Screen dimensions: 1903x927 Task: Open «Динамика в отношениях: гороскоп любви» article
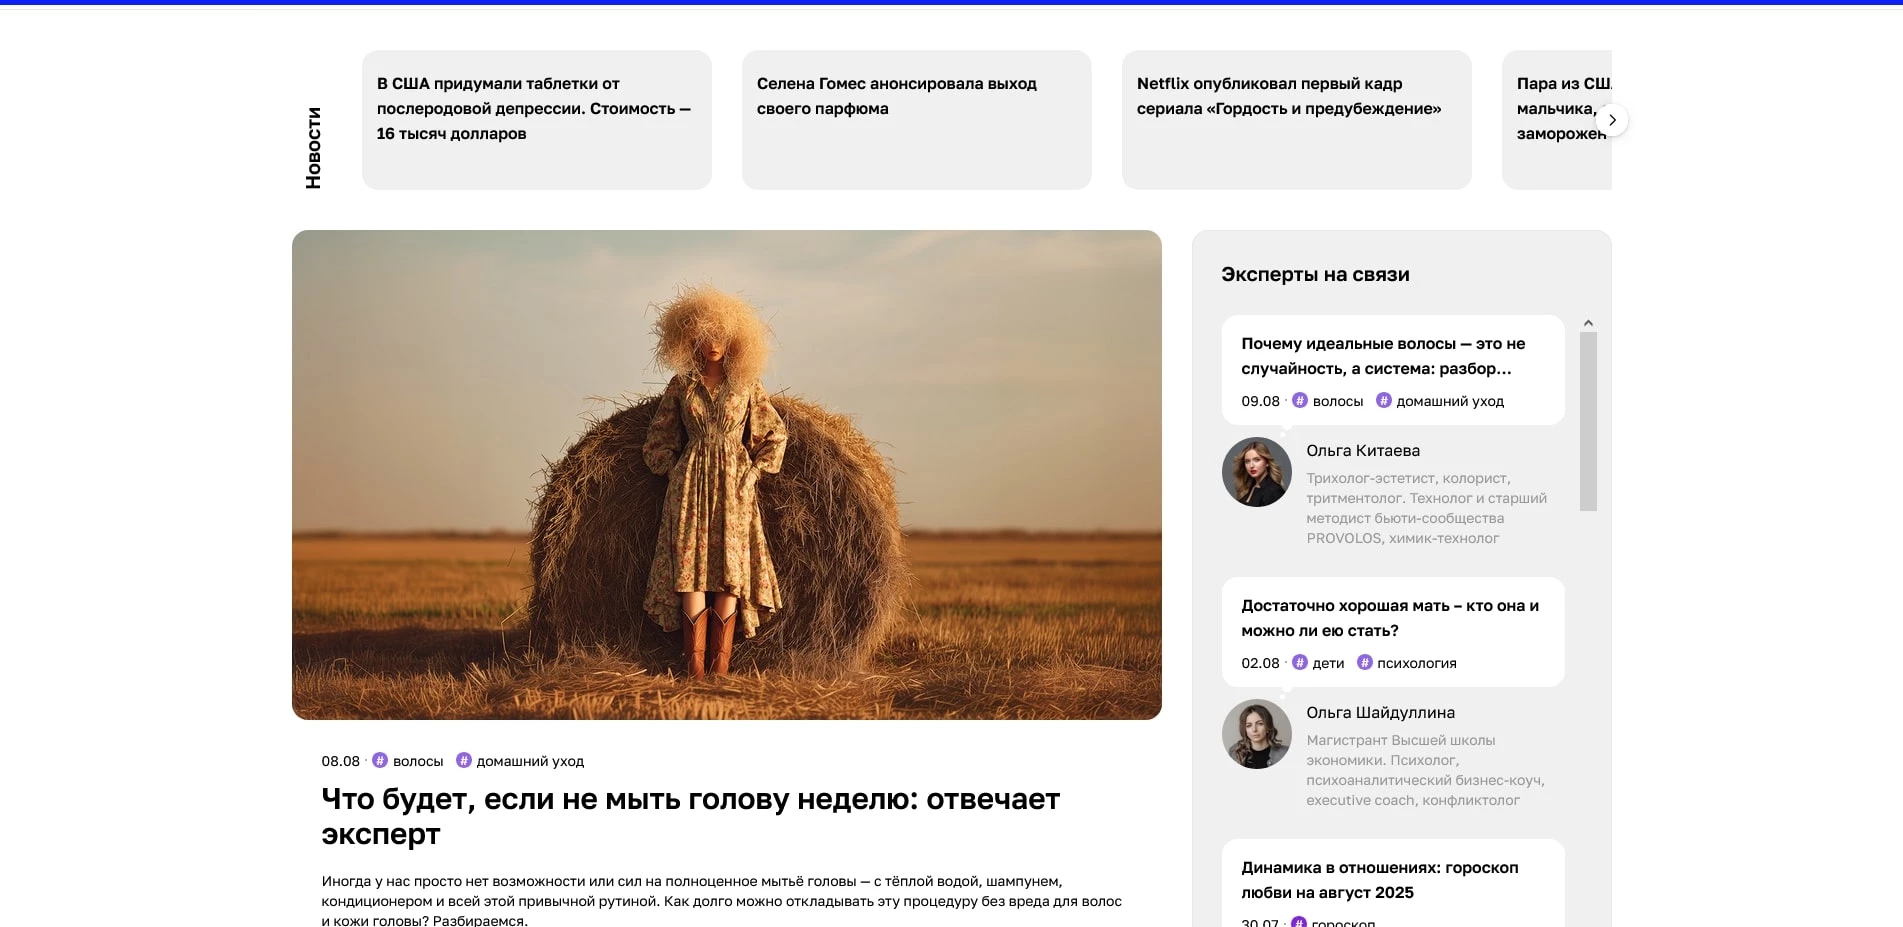(1379, 880)
